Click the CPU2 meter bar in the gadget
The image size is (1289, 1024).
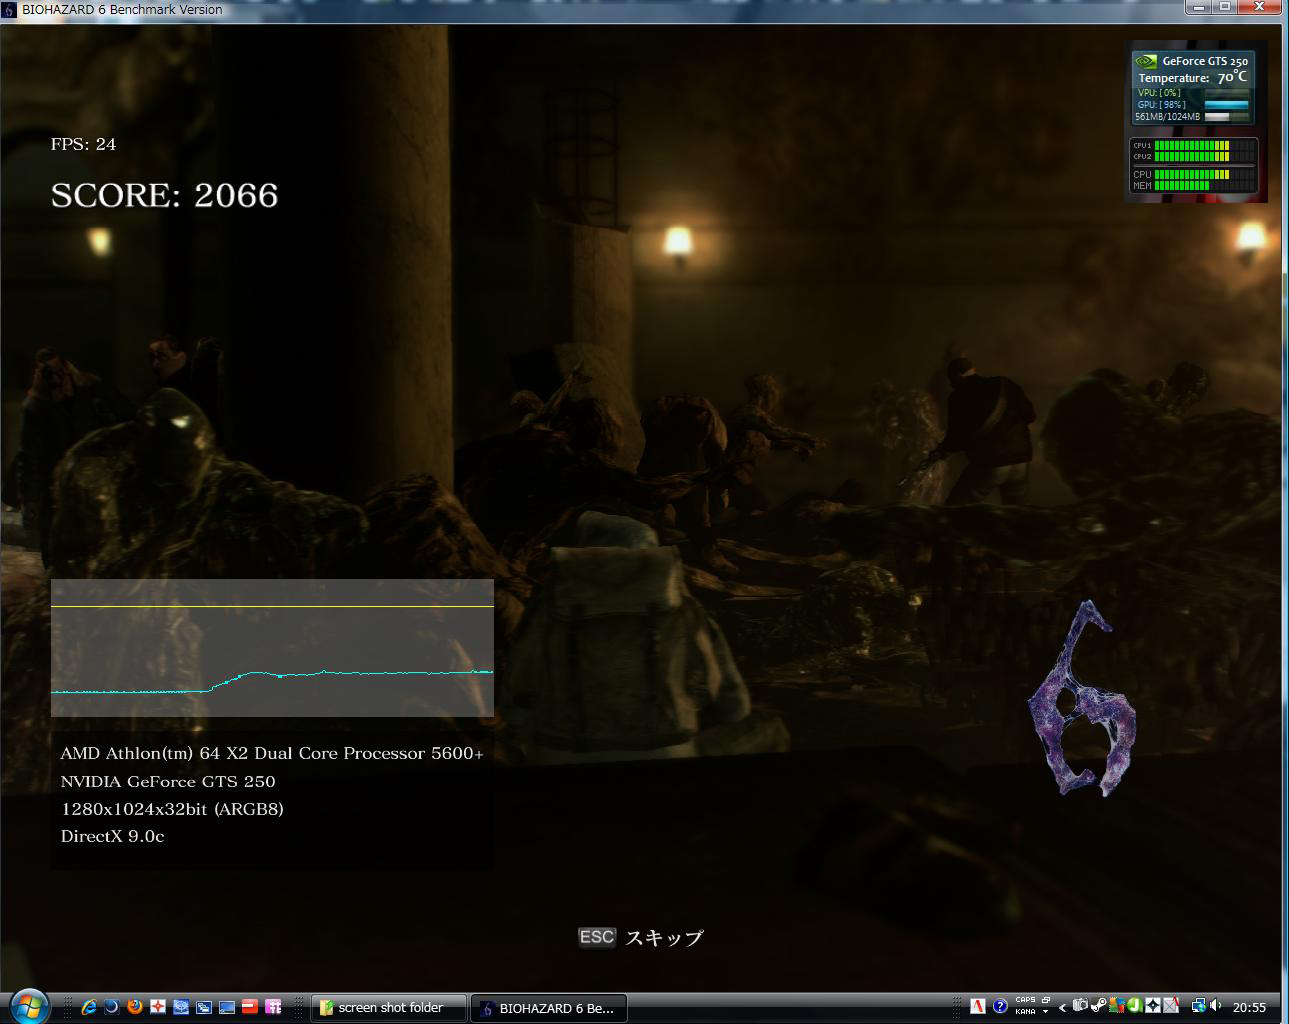click(1204, 156)
